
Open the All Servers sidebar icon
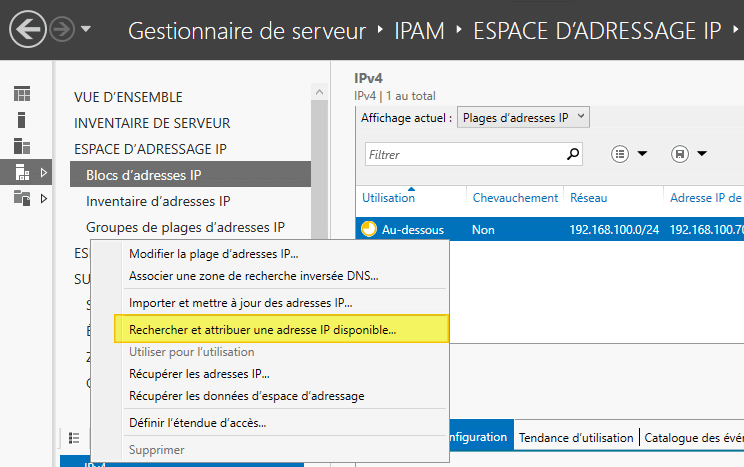point(22,146)
